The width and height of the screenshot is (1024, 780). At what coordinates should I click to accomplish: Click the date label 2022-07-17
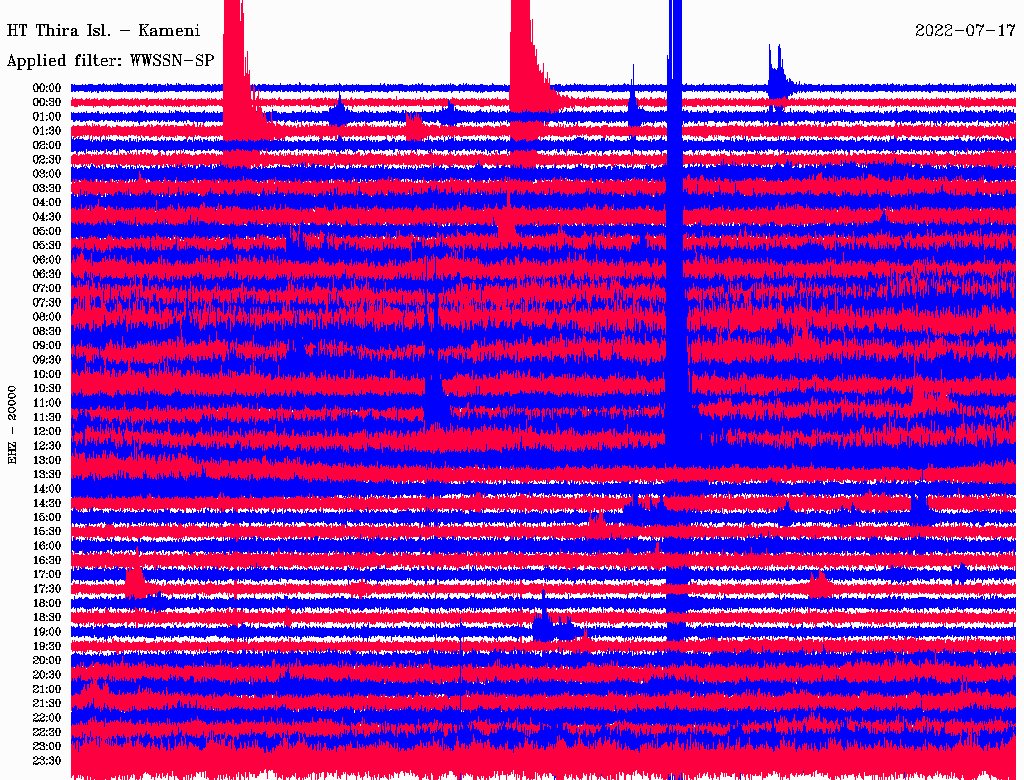point(965,30)
